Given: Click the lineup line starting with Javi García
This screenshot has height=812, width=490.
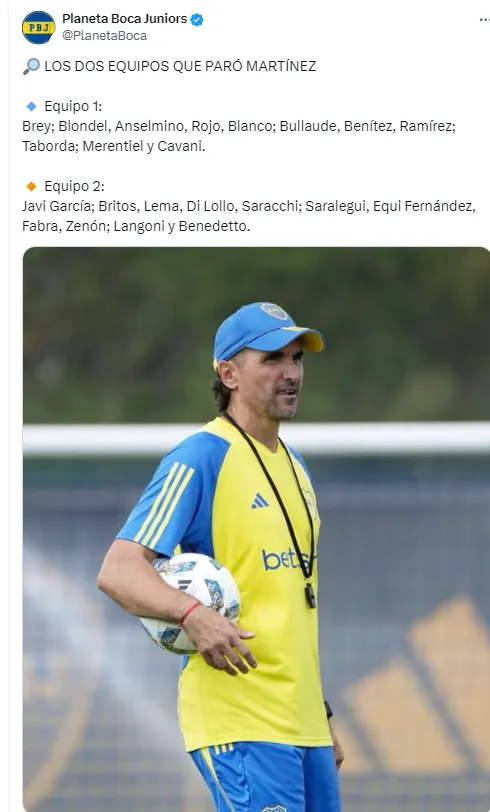Looking at the screenshot, I should click(249, 216).
